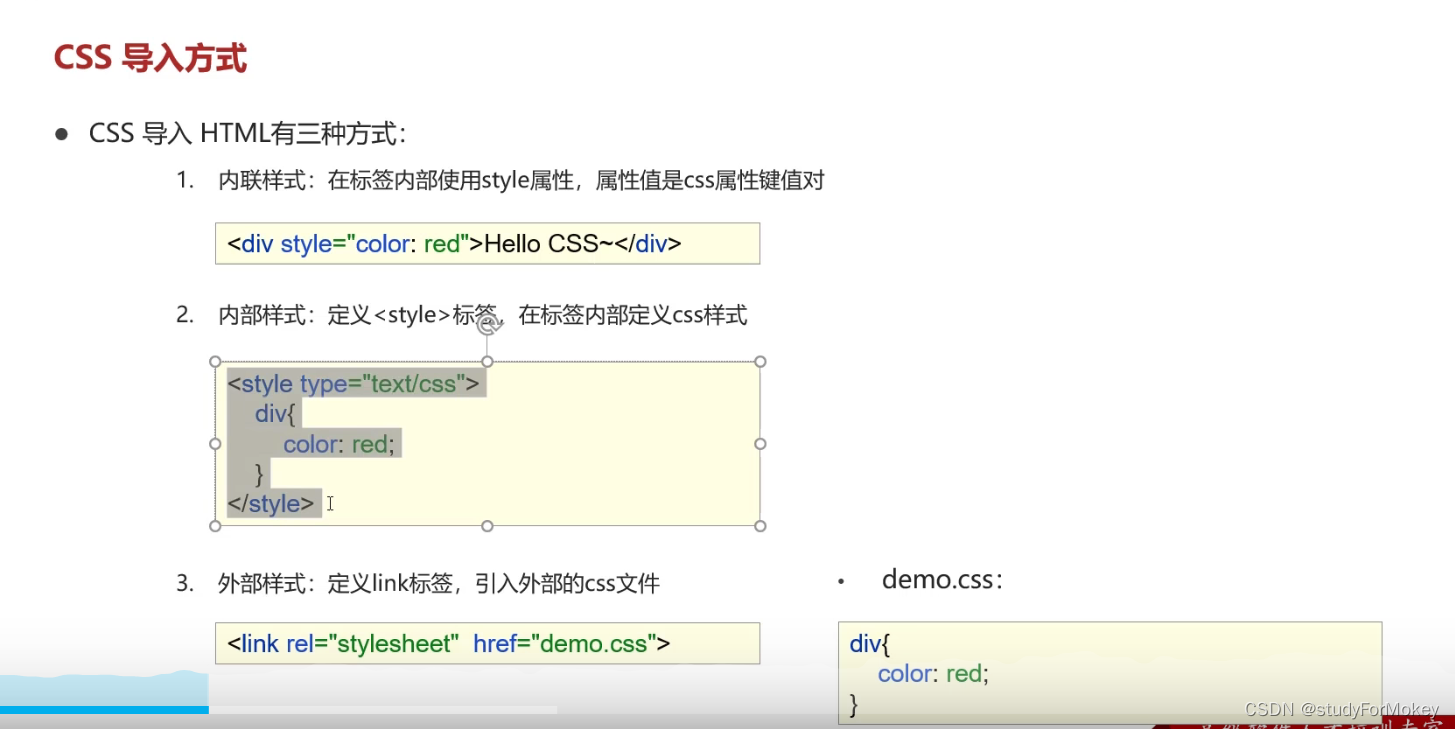The width and height of the screenshot is (1455, 729).
Task: Click the "div{" line in the demo.css box
Action: tap(870, 643)
